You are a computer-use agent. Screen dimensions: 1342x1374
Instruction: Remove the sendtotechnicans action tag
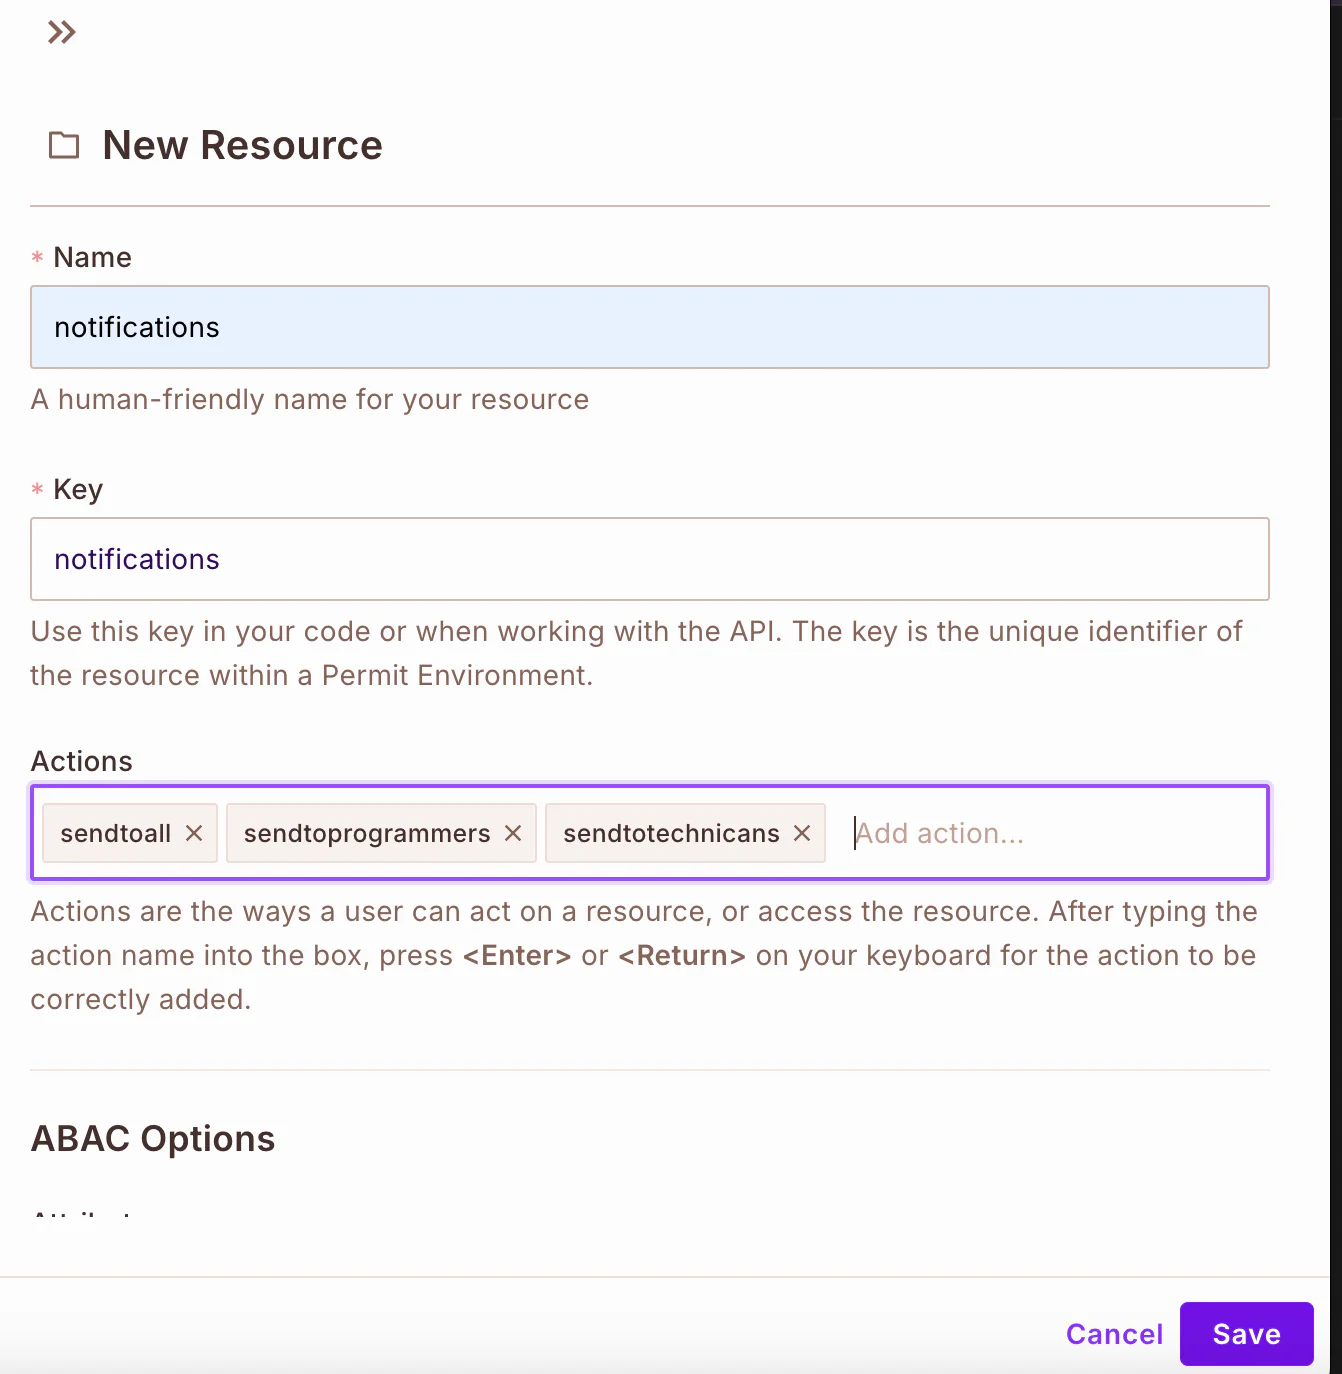[x=801, y=833]
